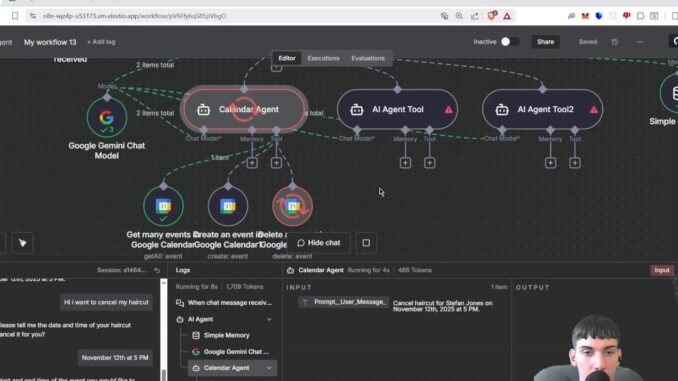Click the browser address bar URL
678x381 pixels.
(134, 16)
